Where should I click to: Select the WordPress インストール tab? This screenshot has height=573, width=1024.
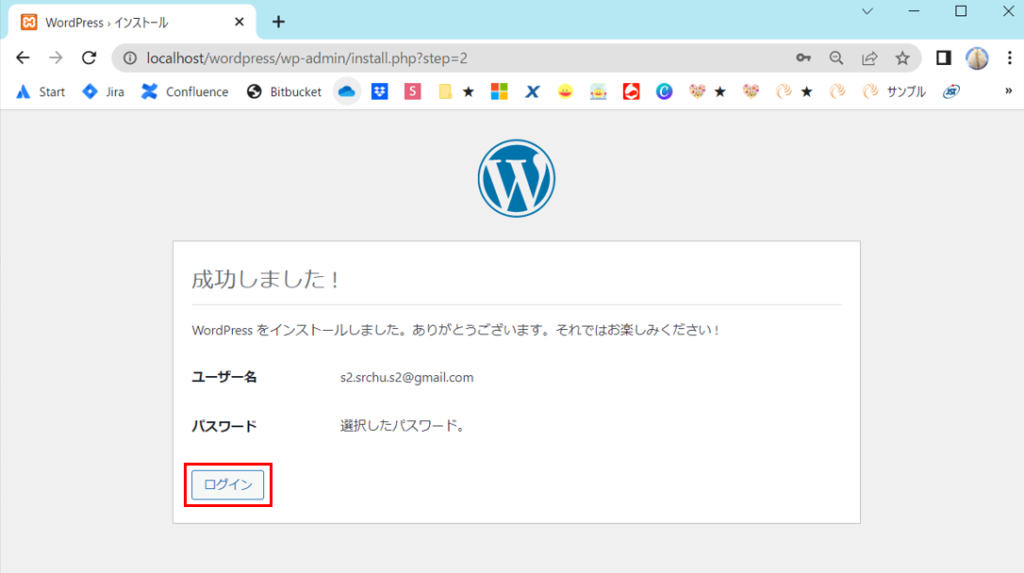(x=110, y=22)
